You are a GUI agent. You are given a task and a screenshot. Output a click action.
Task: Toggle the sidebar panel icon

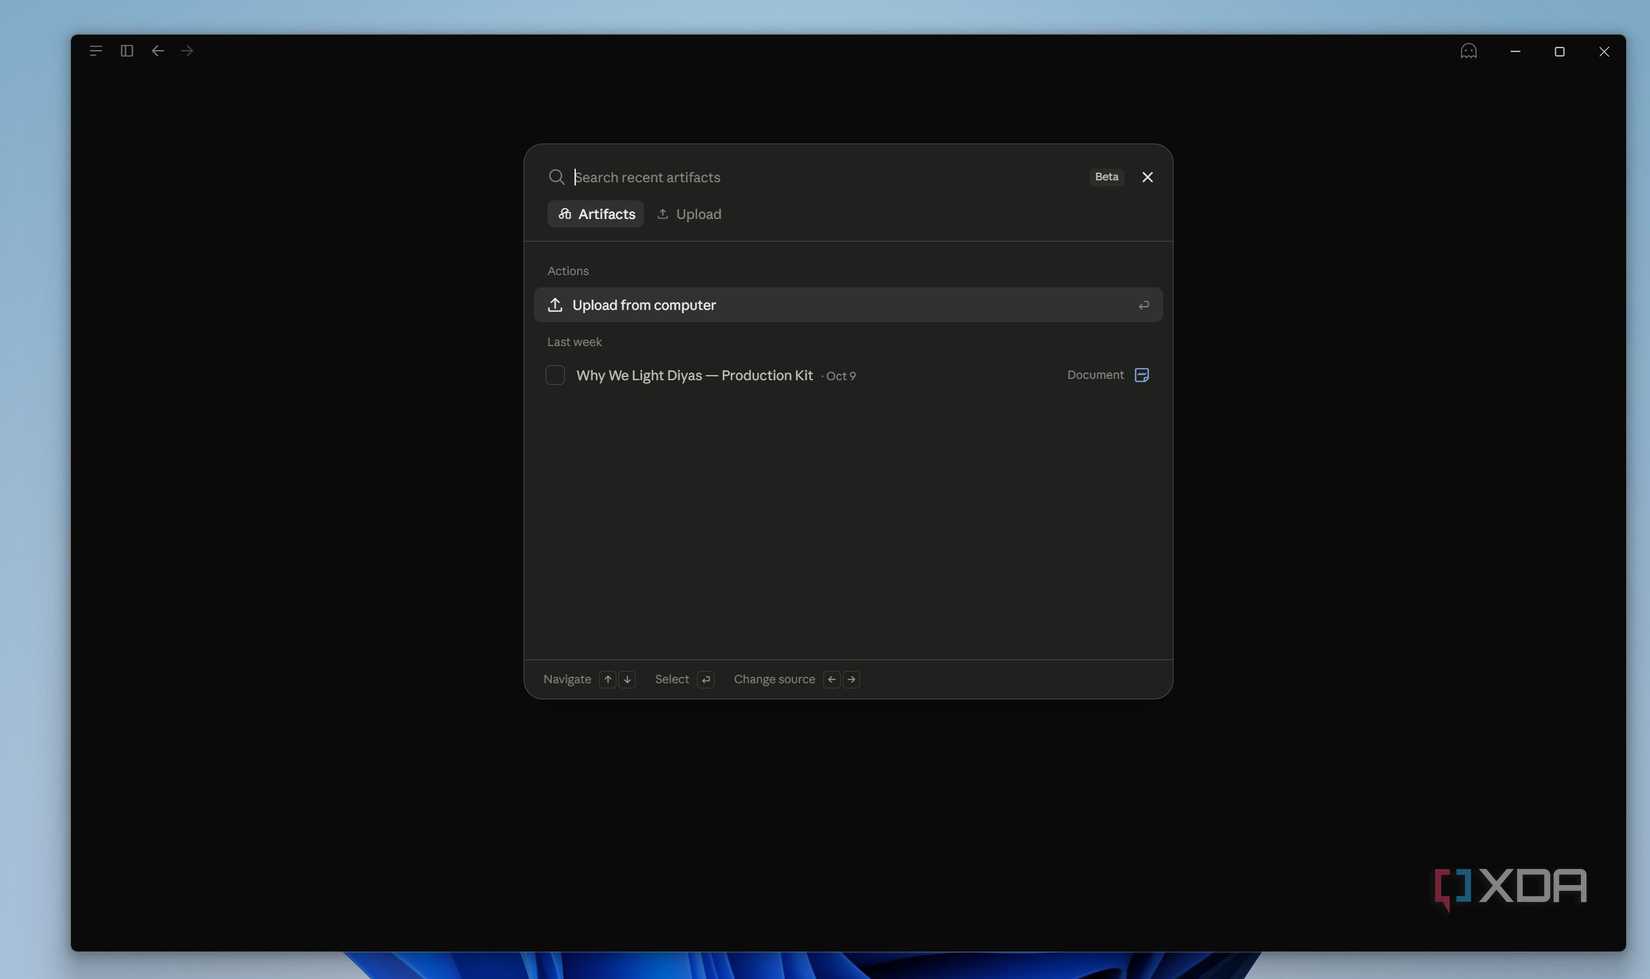click(x=127, y=51)
